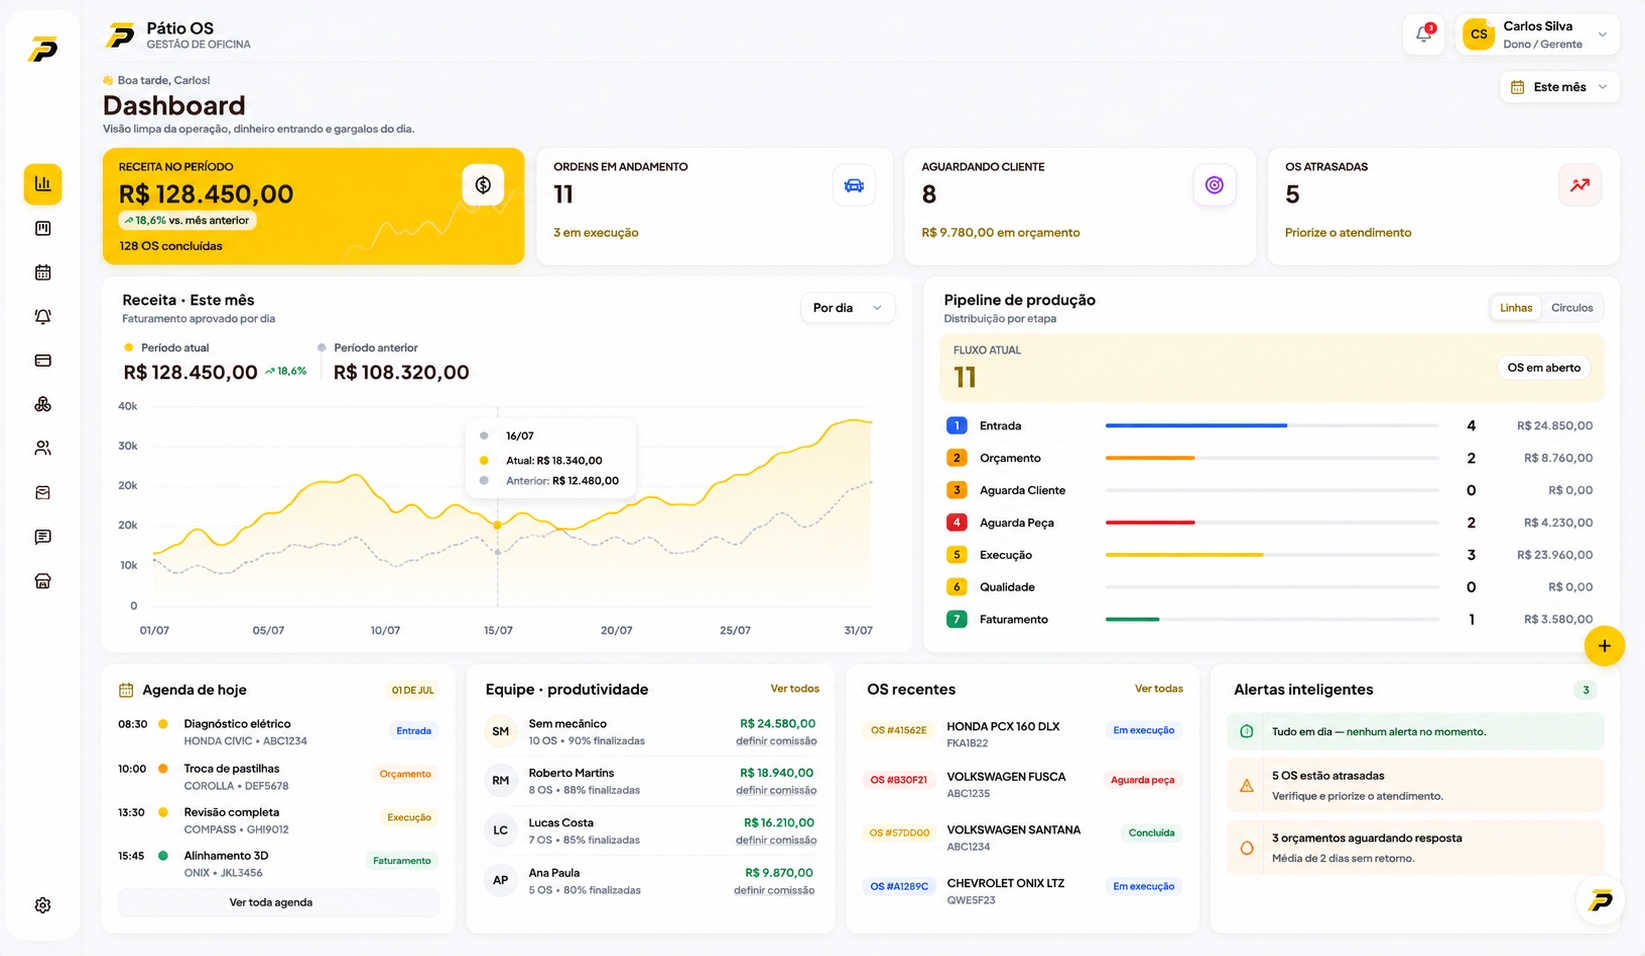Toggle the Período anterior legend item
Image resolution: width=1645 pixels, height=956 pixels.
click(367, 348)
